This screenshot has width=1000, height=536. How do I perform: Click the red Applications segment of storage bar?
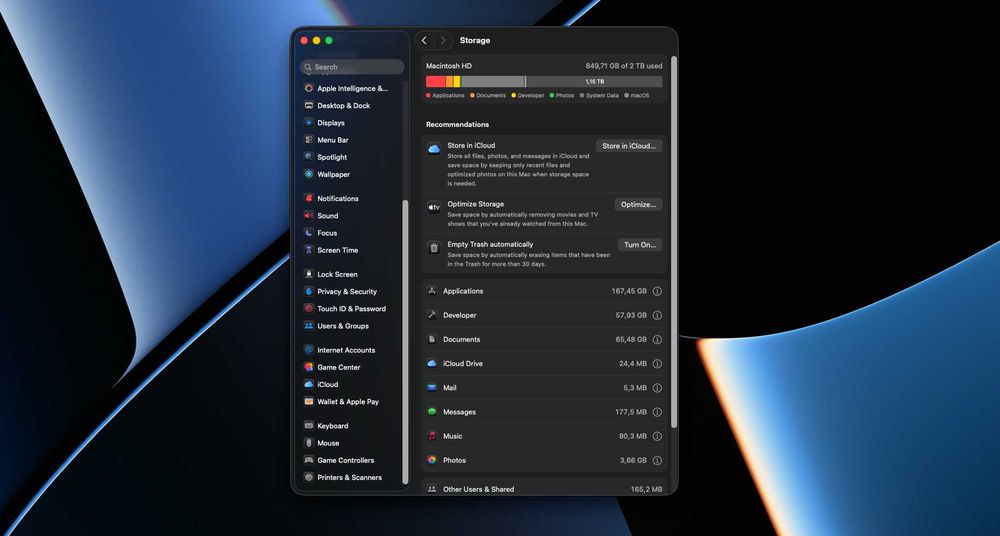[436, 82]
